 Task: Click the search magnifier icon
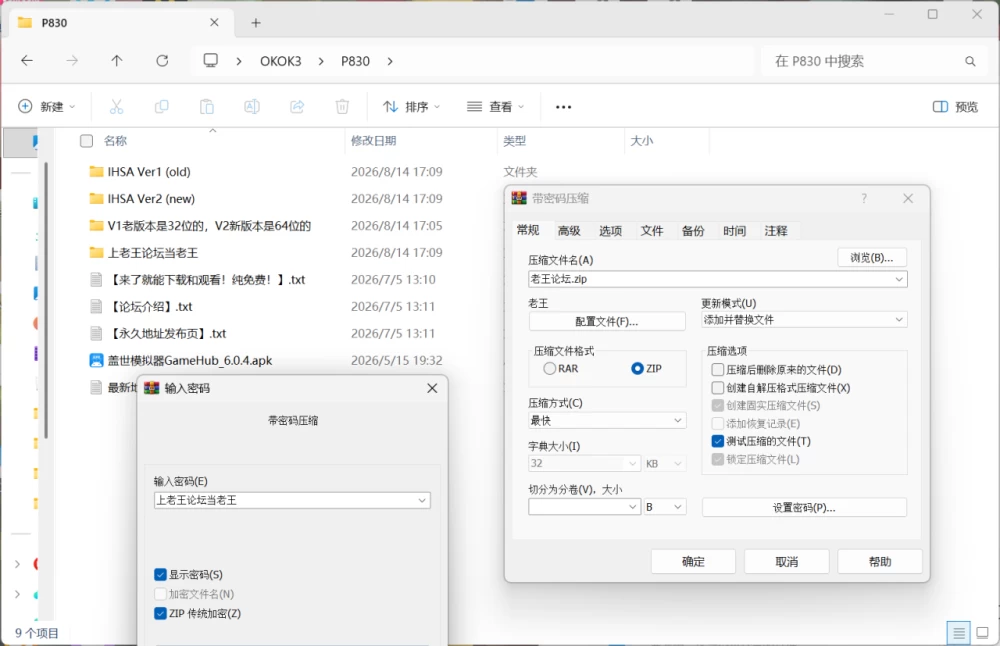(x=970, y=61)
